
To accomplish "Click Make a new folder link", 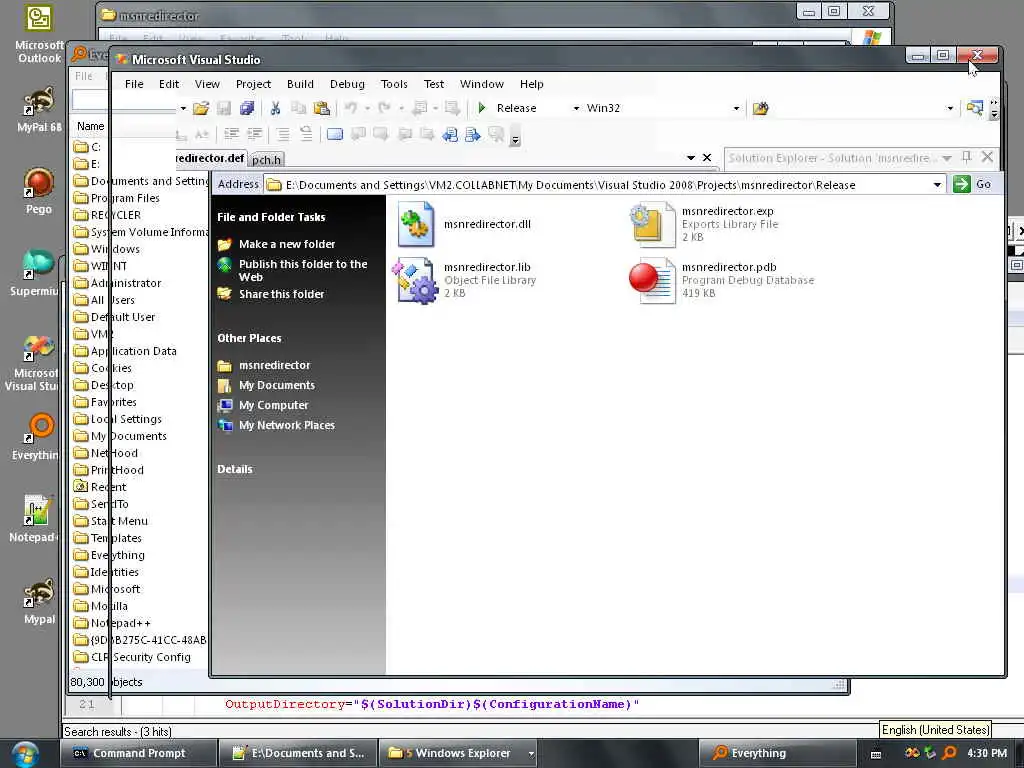I will pyautogui.click(x=287, y=244).
